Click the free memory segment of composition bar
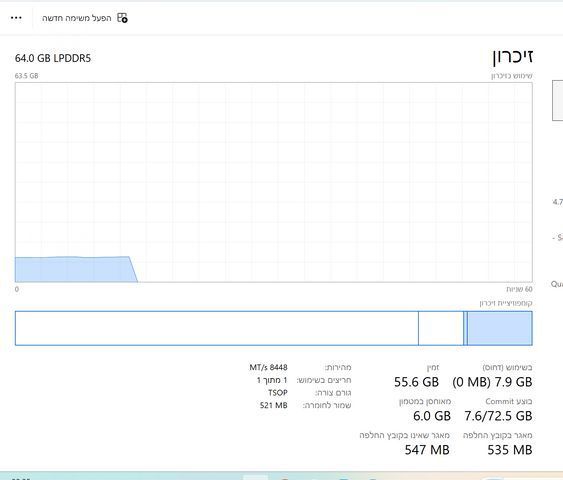 point(217,328)
